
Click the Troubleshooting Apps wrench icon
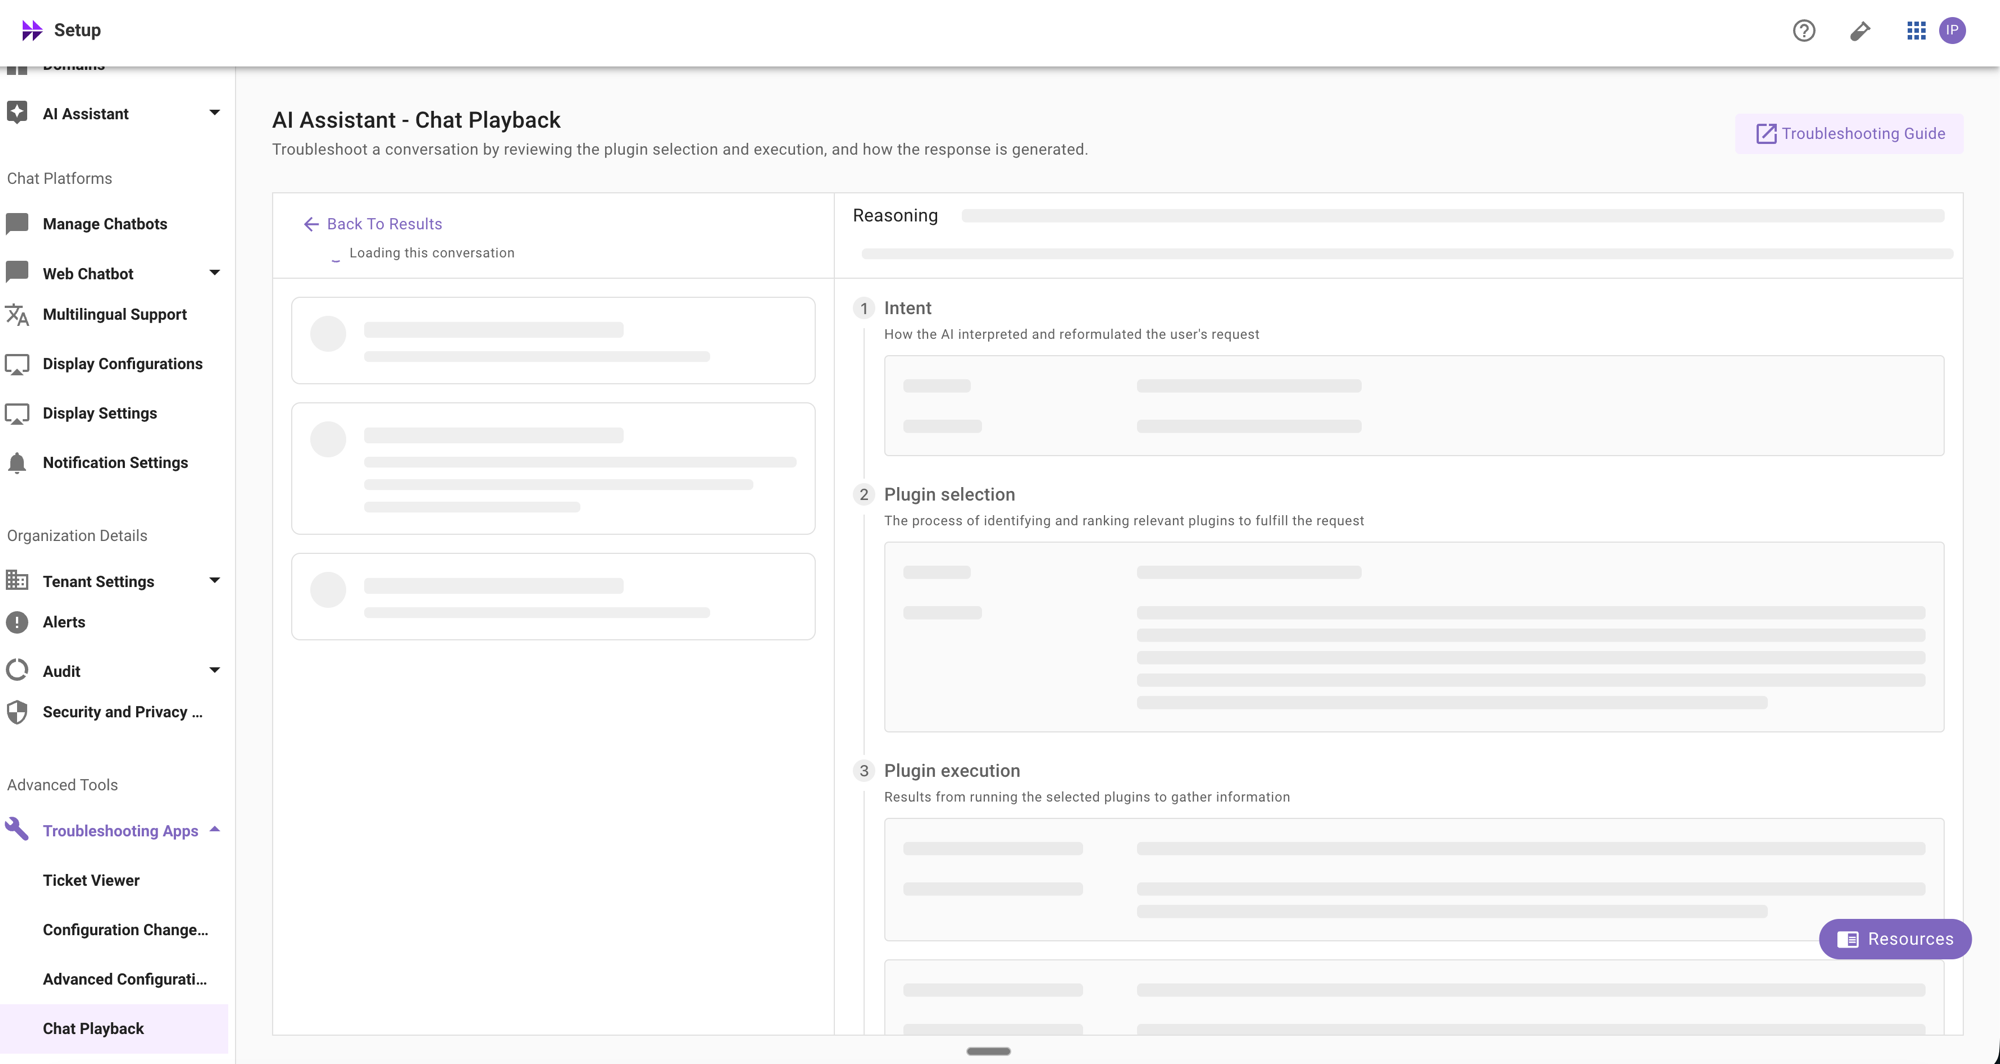tap(17, 830)
